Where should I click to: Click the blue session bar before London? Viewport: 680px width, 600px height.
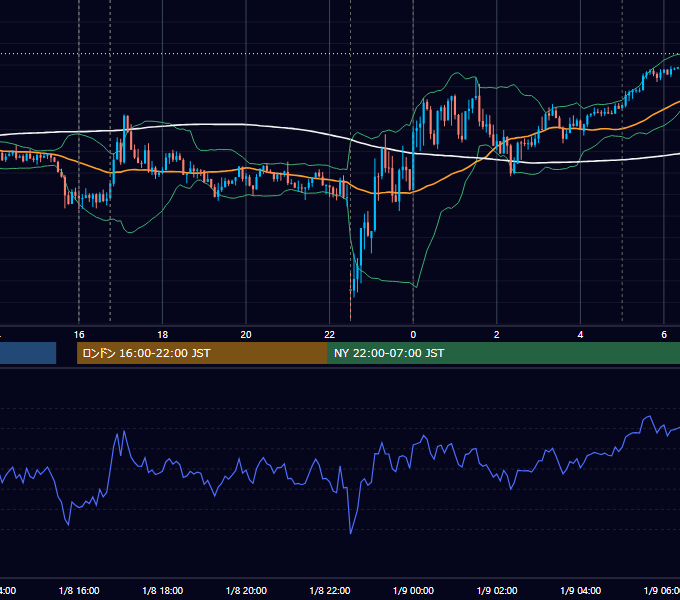(28, 353)
